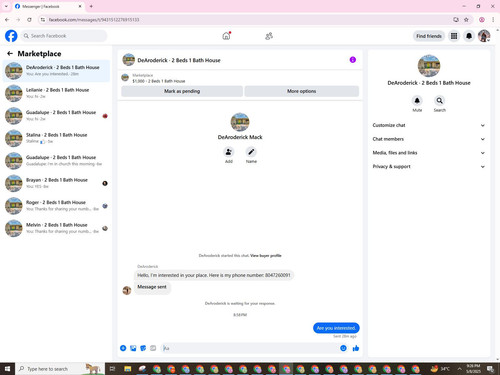Click the message text input box
Viewport: 500px width, 375px height.
point(249,348)
